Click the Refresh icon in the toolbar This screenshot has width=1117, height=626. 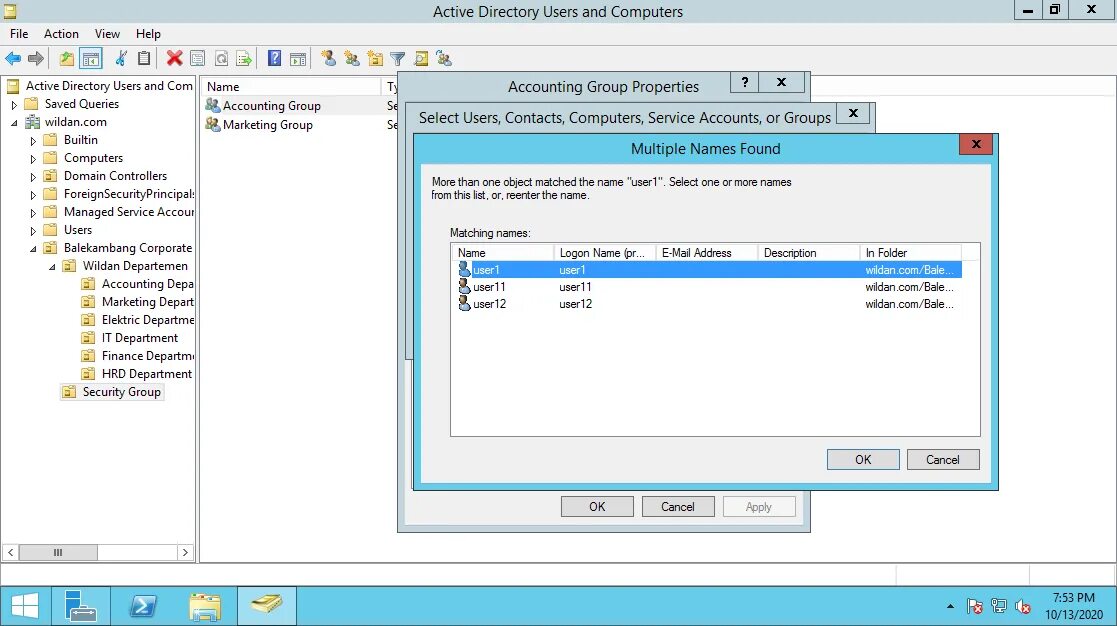pyautogui.click(x=222, y=58)
